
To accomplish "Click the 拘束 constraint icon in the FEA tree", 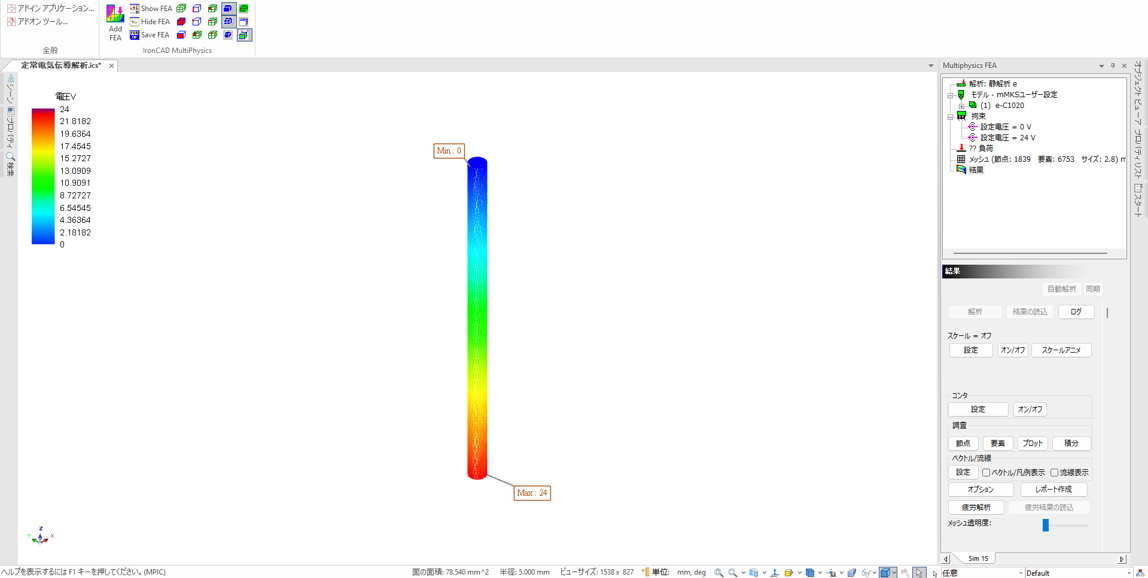I will [962, 116].
